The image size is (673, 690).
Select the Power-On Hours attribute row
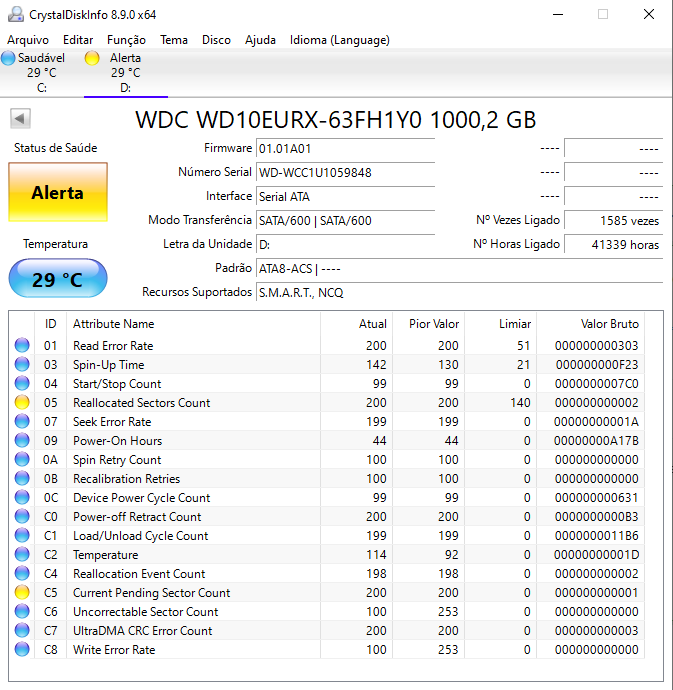[x=326, y=440]
